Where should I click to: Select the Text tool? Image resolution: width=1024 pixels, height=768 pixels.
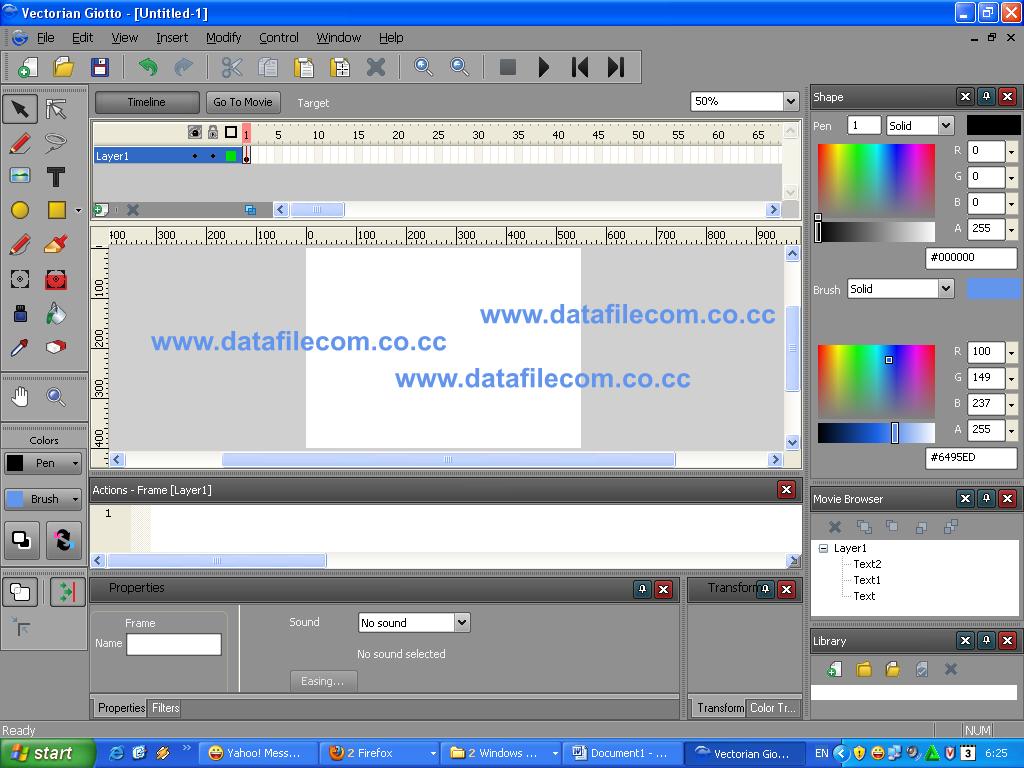(55, 177)
